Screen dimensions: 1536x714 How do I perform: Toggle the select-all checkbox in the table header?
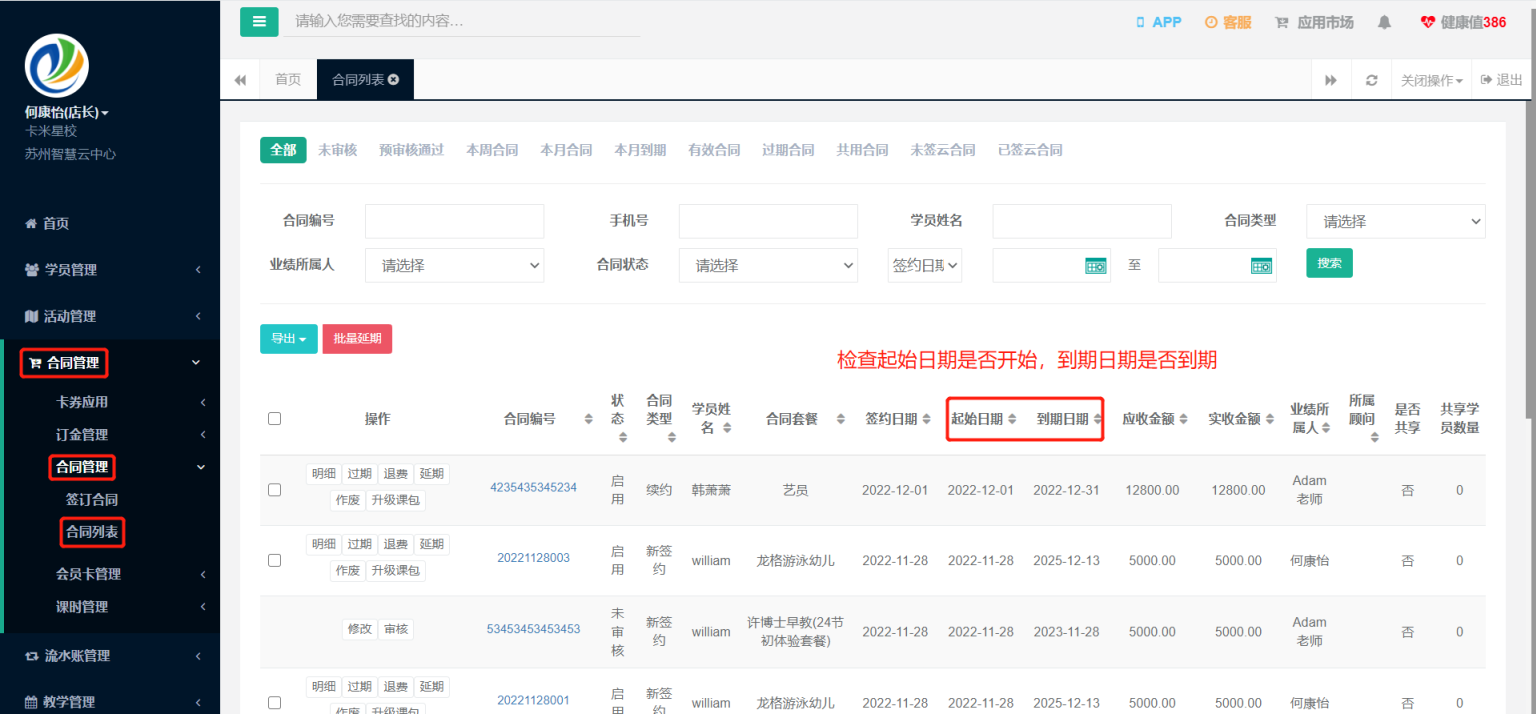274,419
